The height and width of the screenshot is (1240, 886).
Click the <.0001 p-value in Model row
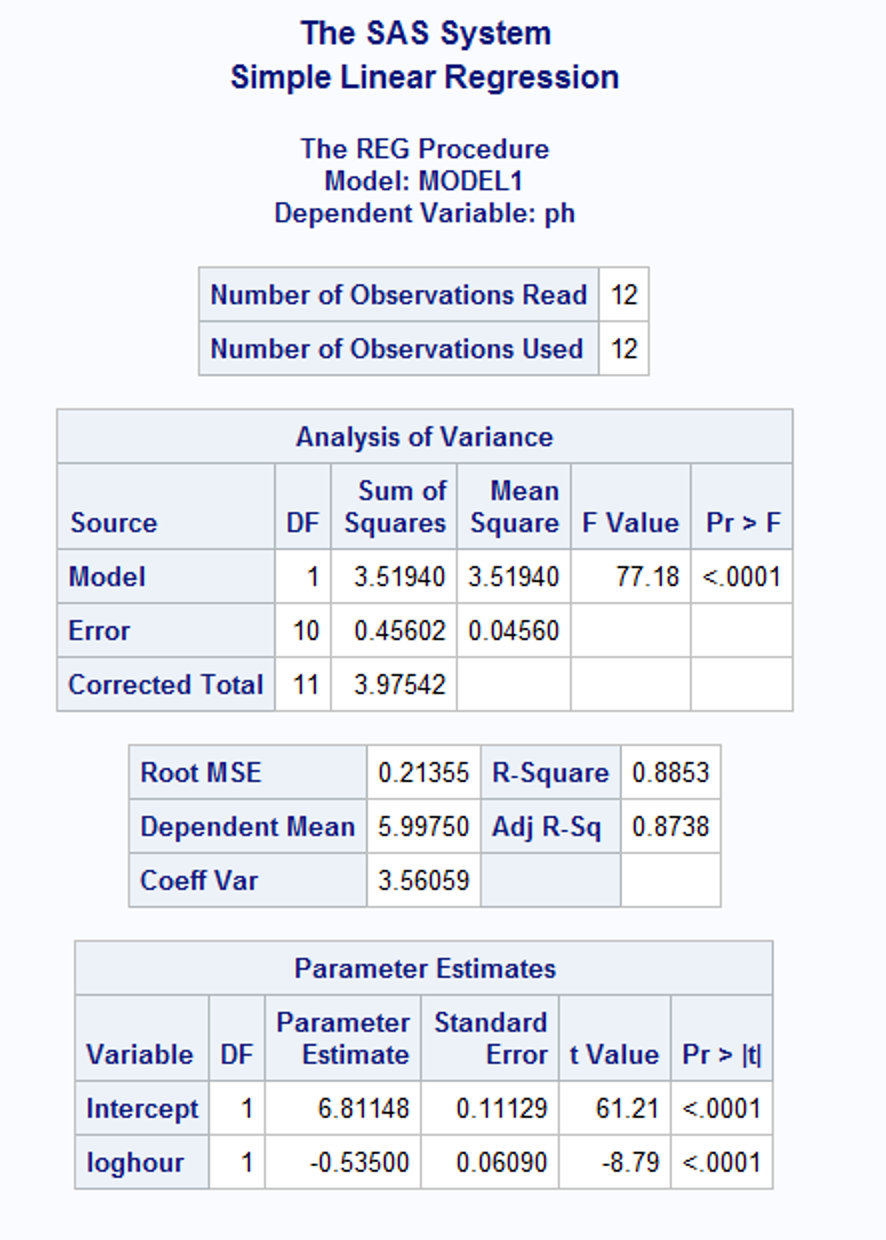741,577
